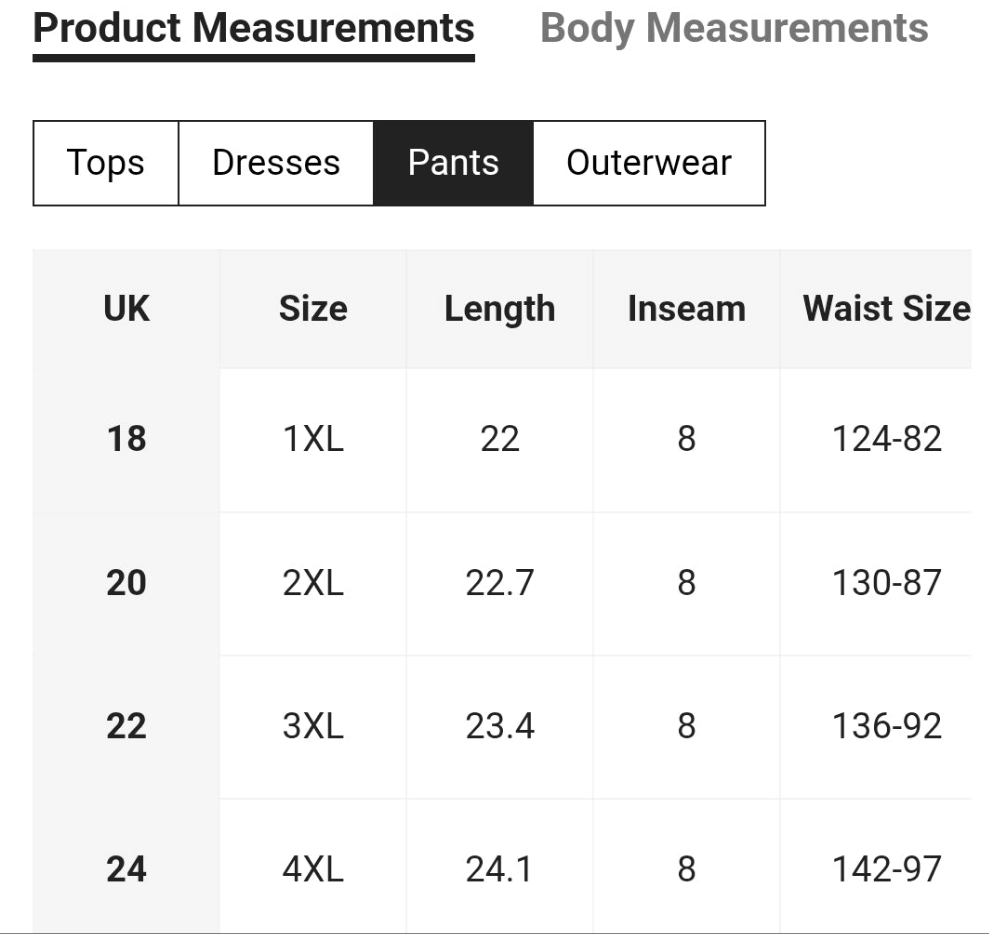The width and height of the screenshot is (989, 934).
Task: Select the Dresses category tab
Action: (276, 163)
